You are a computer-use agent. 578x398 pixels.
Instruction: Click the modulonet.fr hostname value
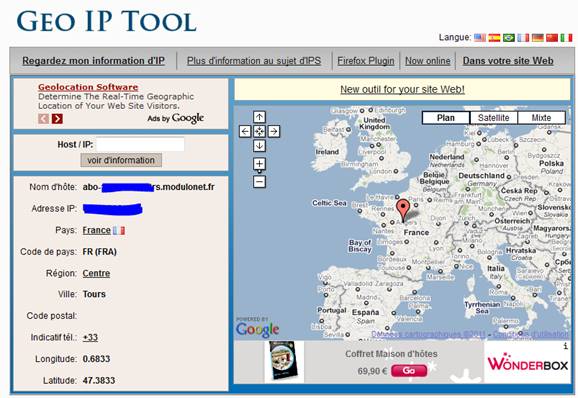coord(148,187)
